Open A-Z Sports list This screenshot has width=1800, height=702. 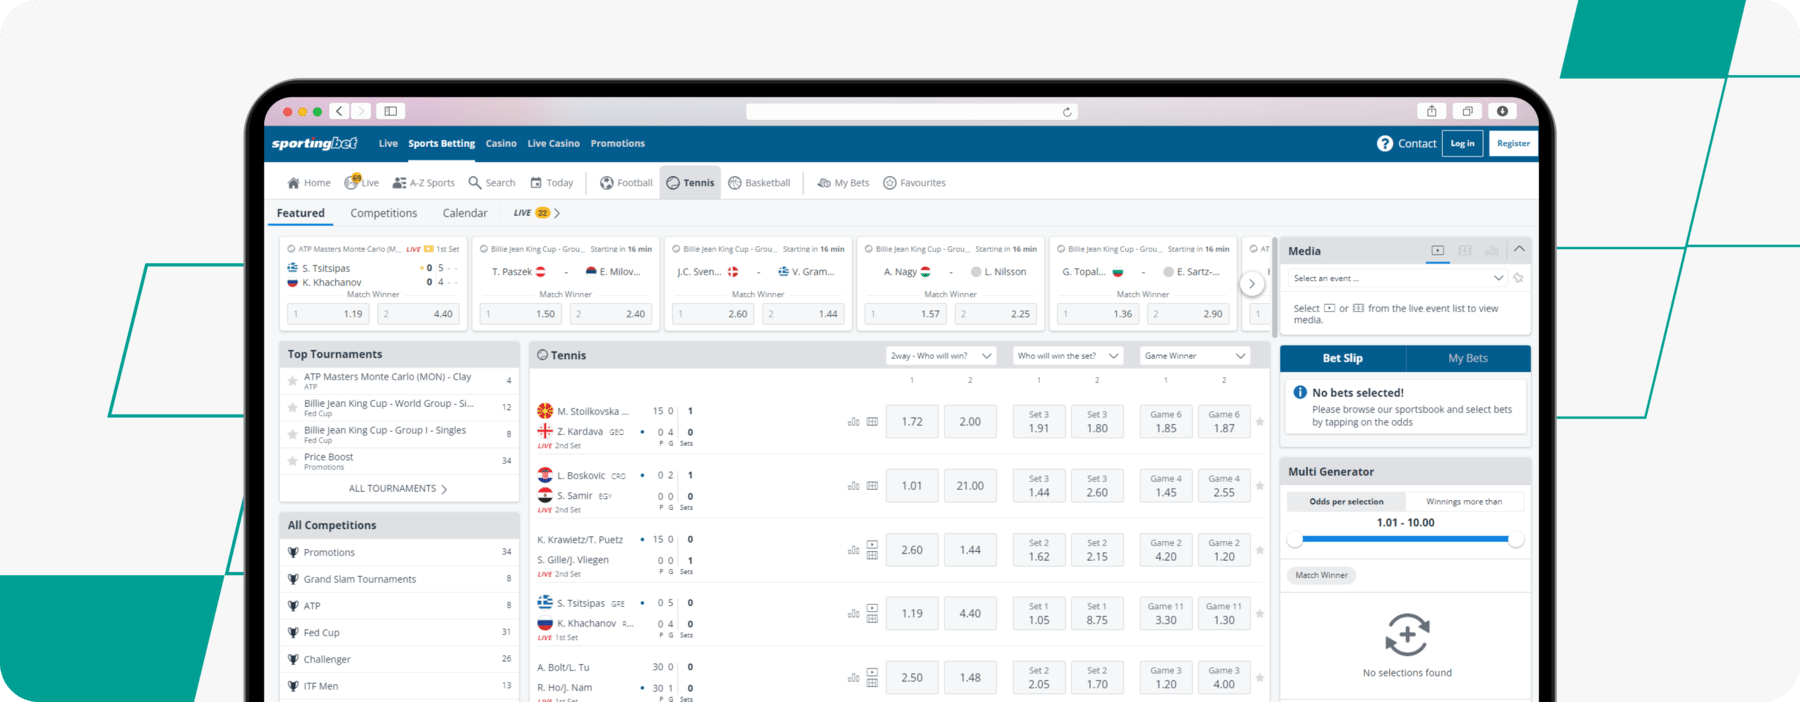(424, 183)
